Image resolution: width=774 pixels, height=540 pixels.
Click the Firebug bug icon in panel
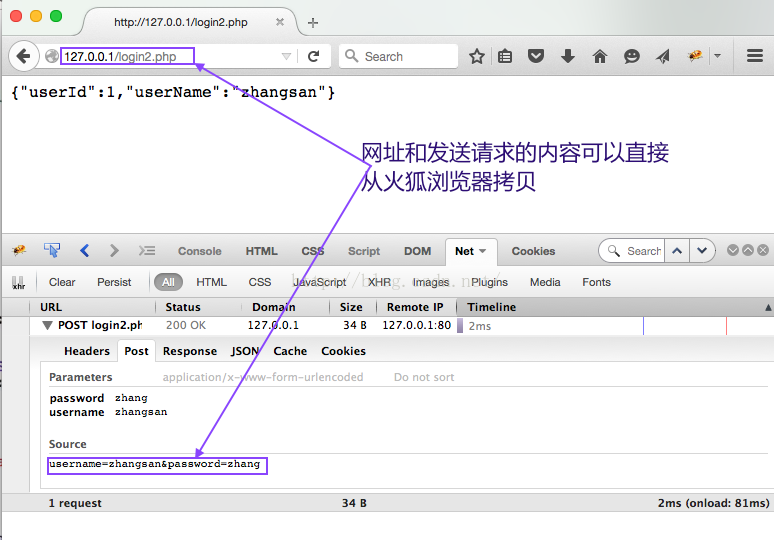tap(19, 251)
